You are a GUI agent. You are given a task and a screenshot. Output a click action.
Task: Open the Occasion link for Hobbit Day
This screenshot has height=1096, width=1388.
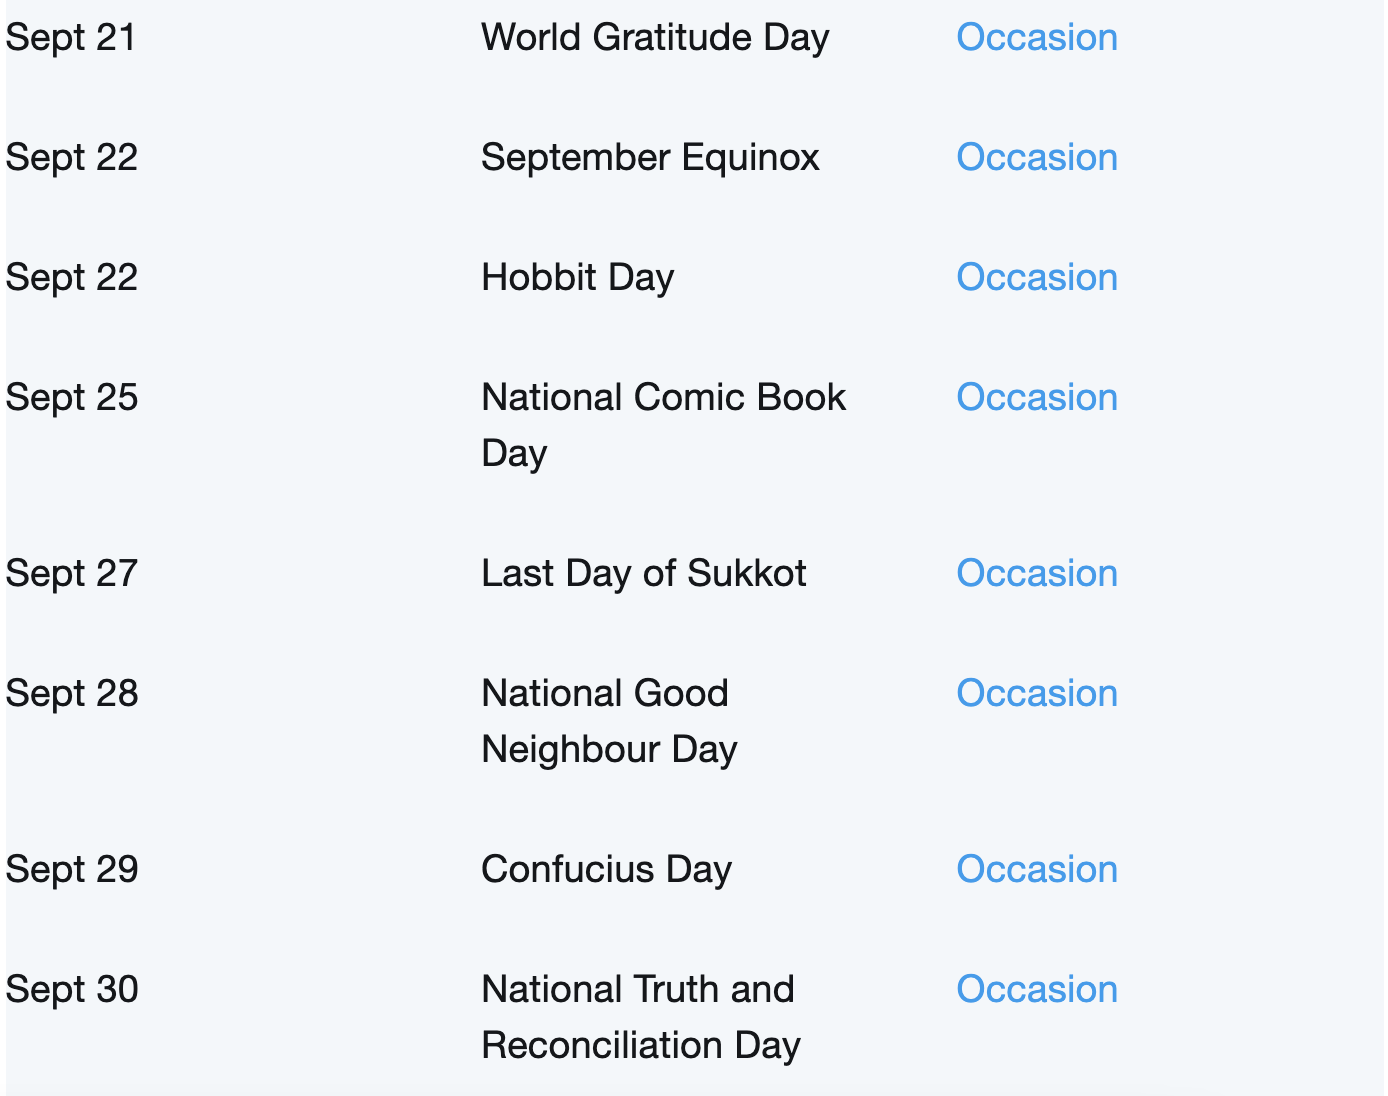coord(1037,278)
